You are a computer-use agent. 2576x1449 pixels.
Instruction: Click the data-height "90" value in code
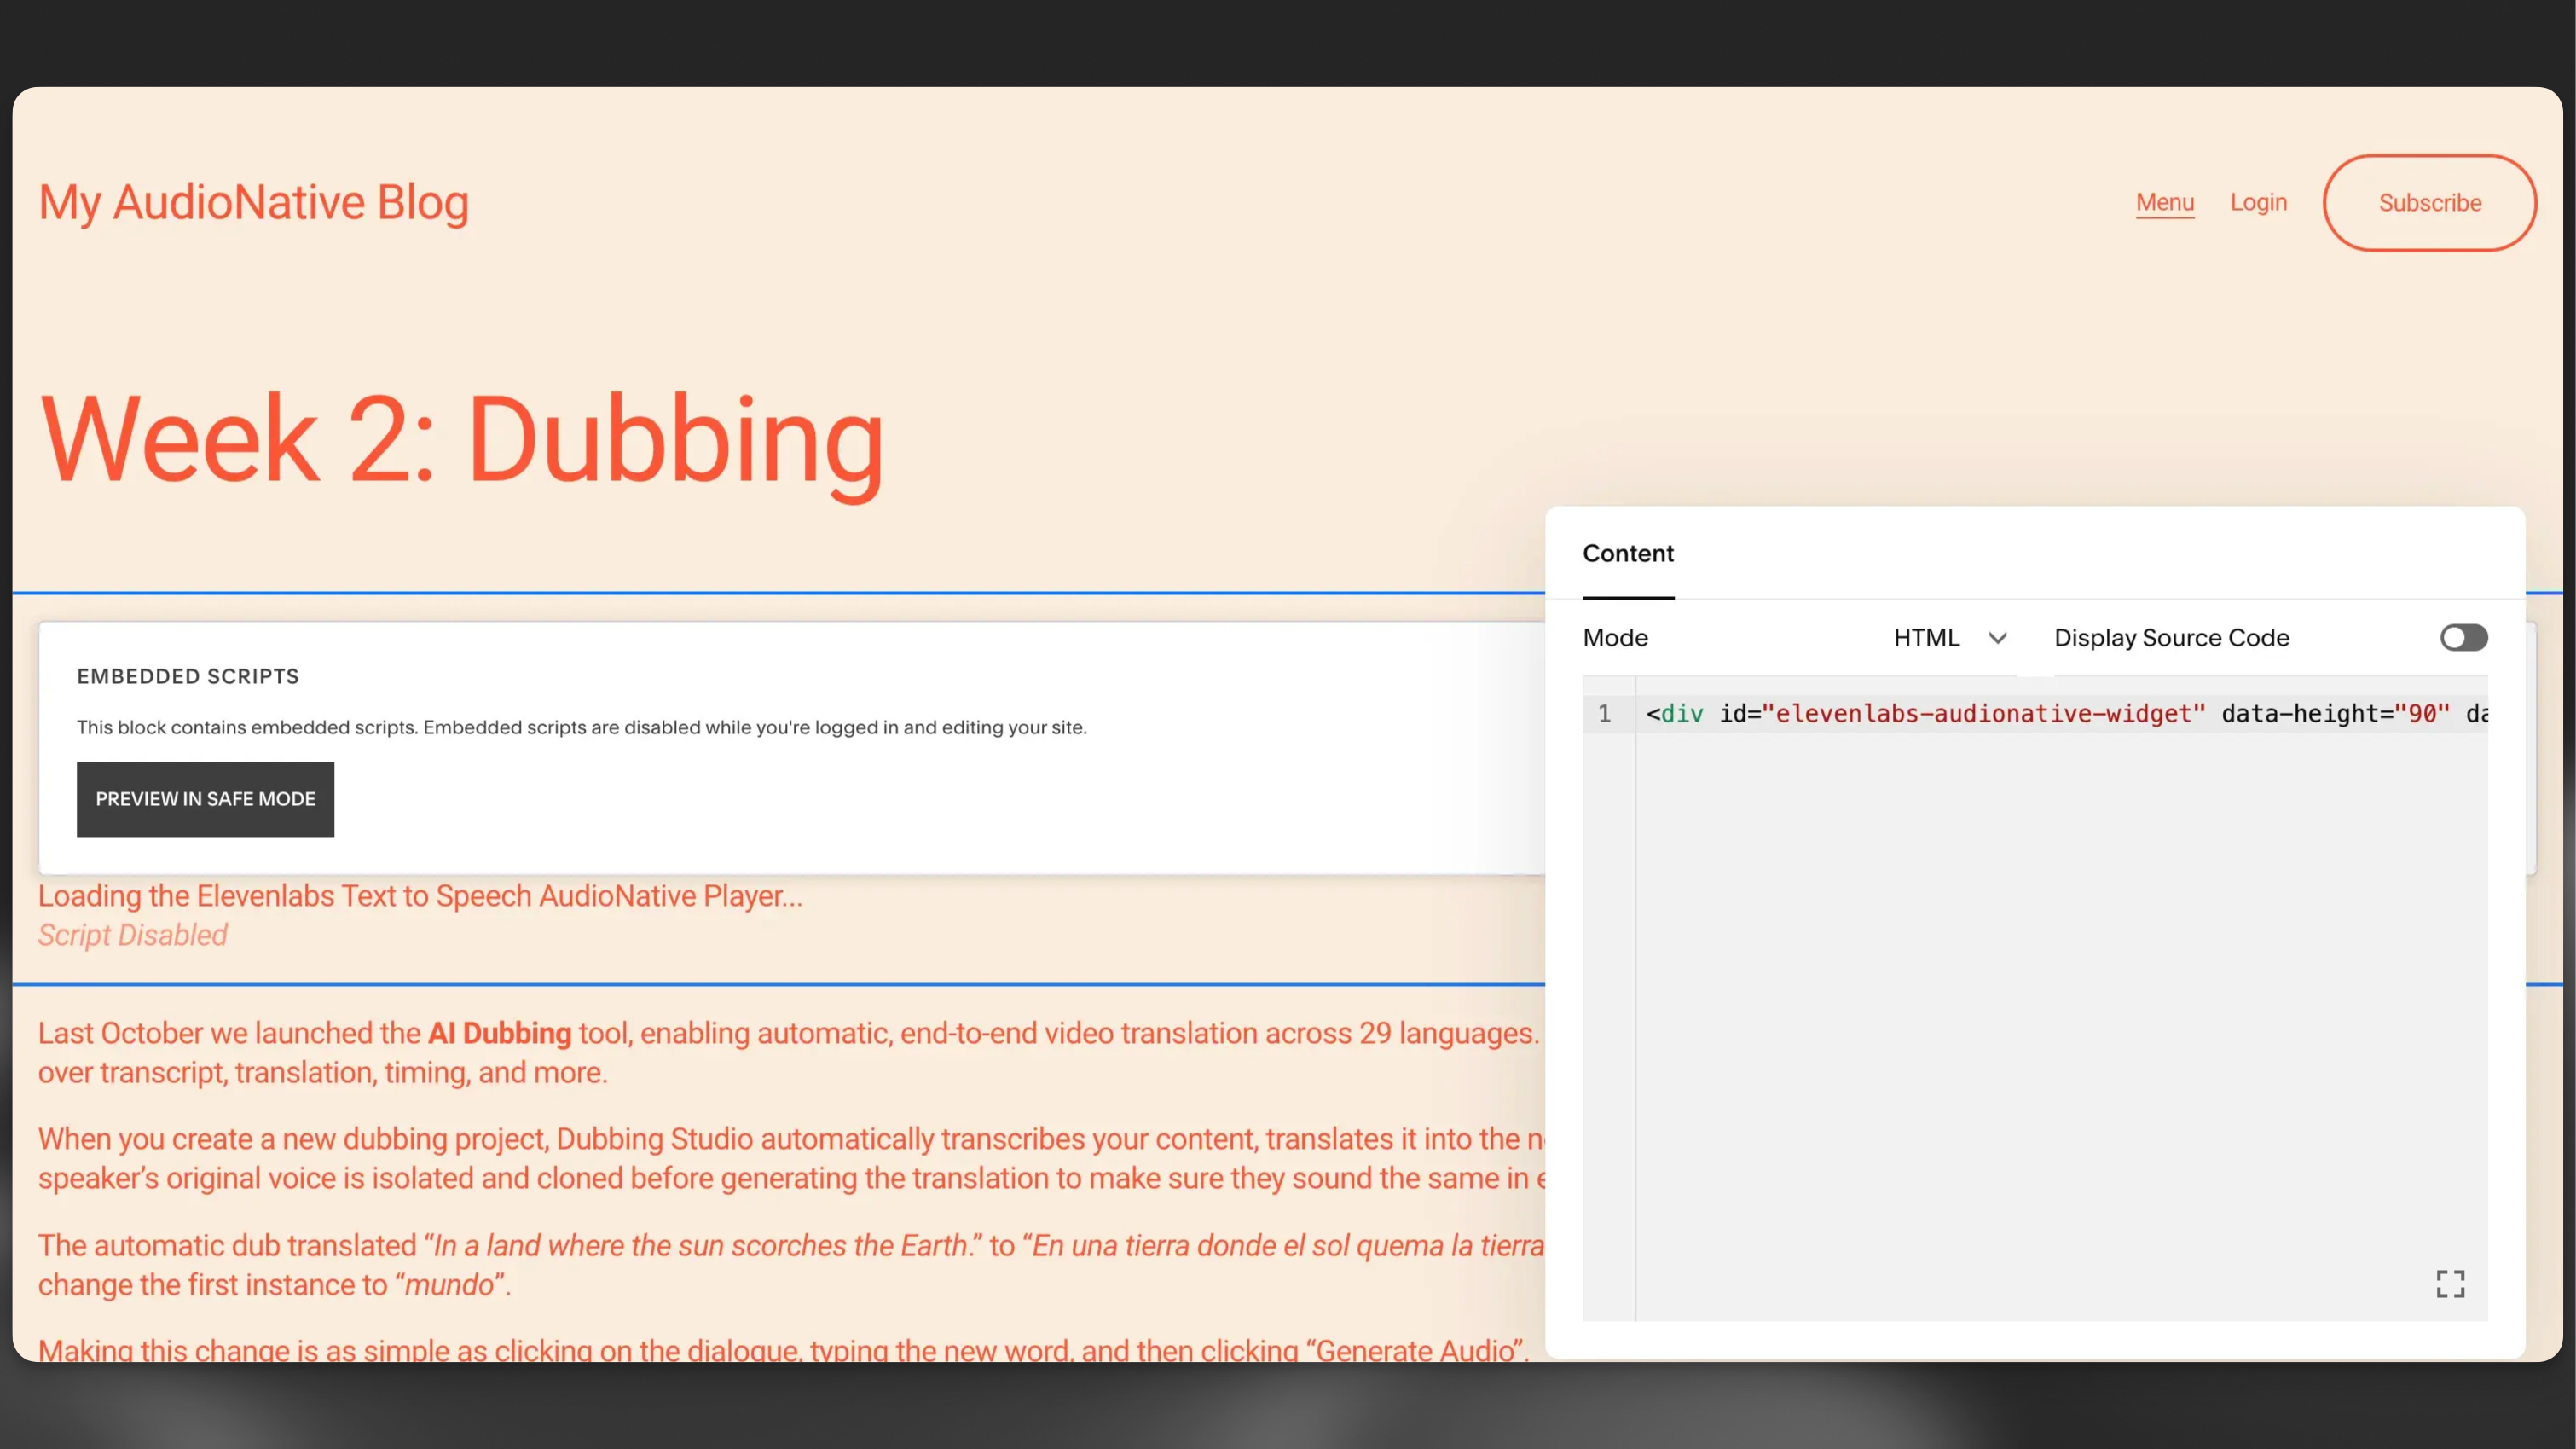point(2421,713)
